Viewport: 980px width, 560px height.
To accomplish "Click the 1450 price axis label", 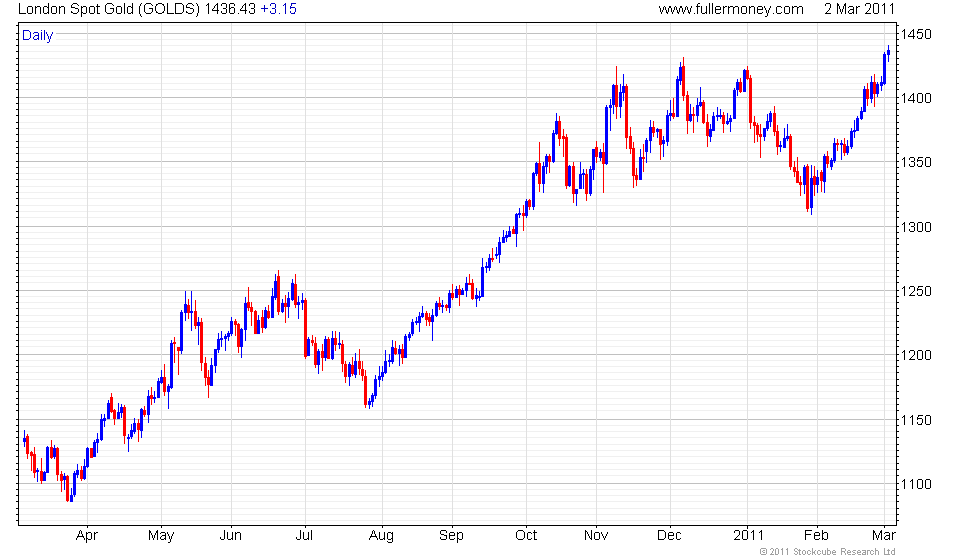I will tap(916, 34).
